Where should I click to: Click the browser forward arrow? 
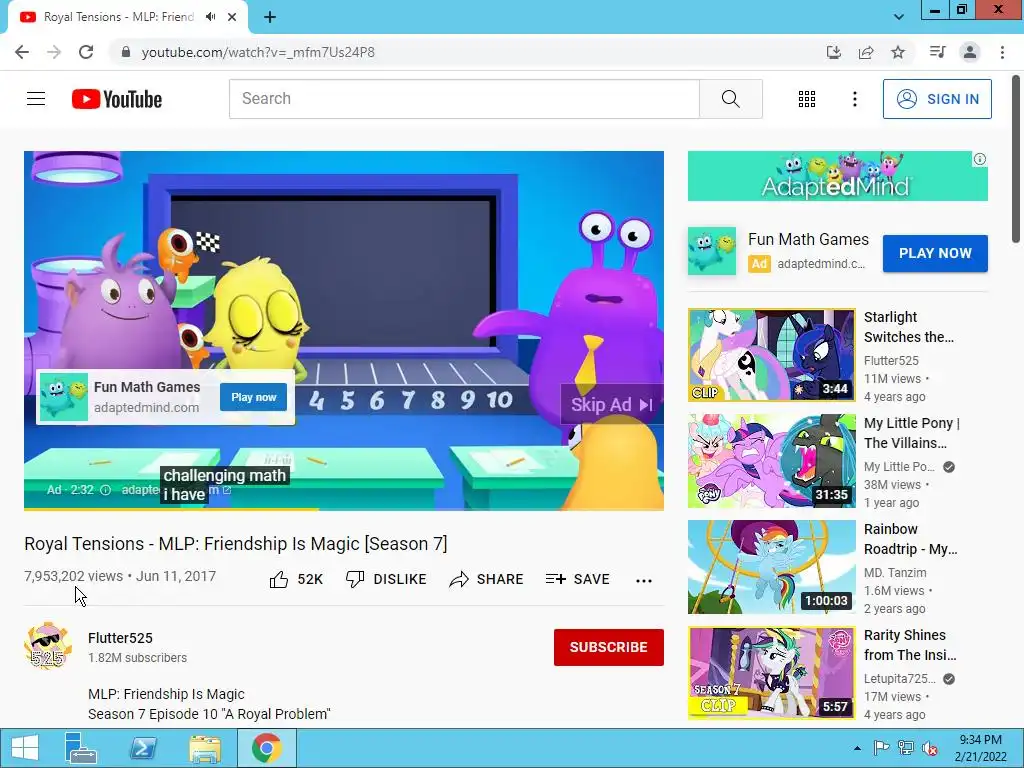coord(54,52)
